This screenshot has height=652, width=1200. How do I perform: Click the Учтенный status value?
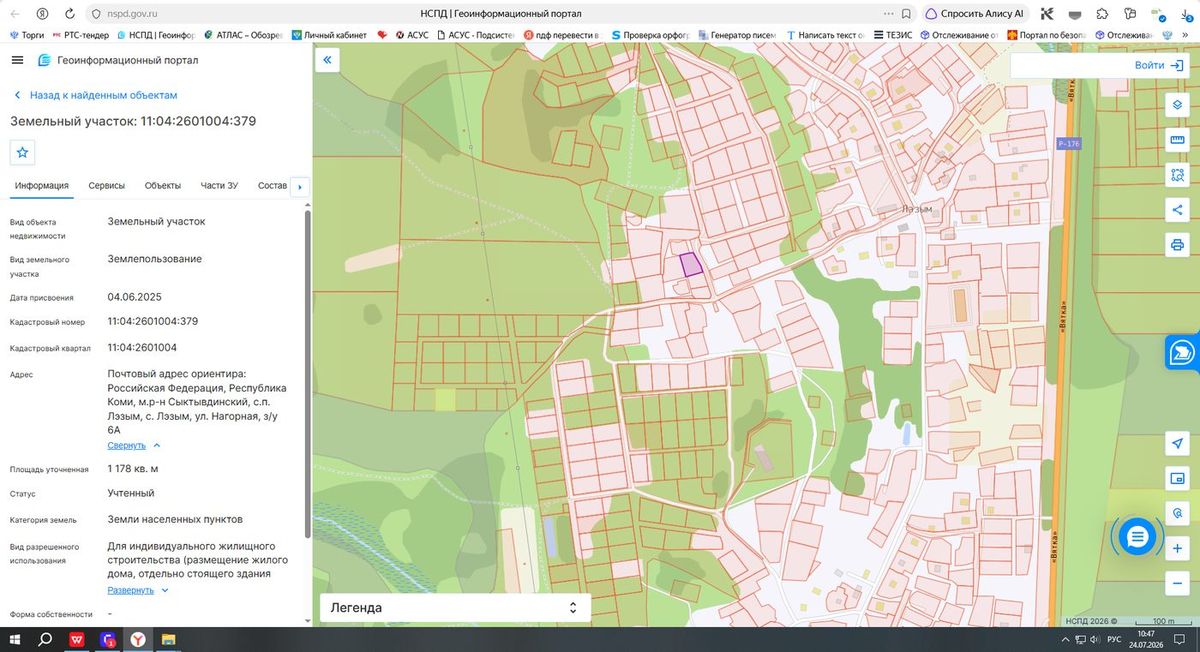131,493
